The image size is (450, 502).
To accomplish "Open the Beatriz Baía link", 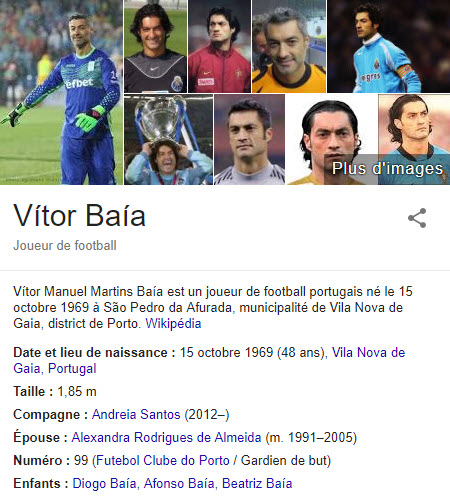I will click(x=257, y=483).
